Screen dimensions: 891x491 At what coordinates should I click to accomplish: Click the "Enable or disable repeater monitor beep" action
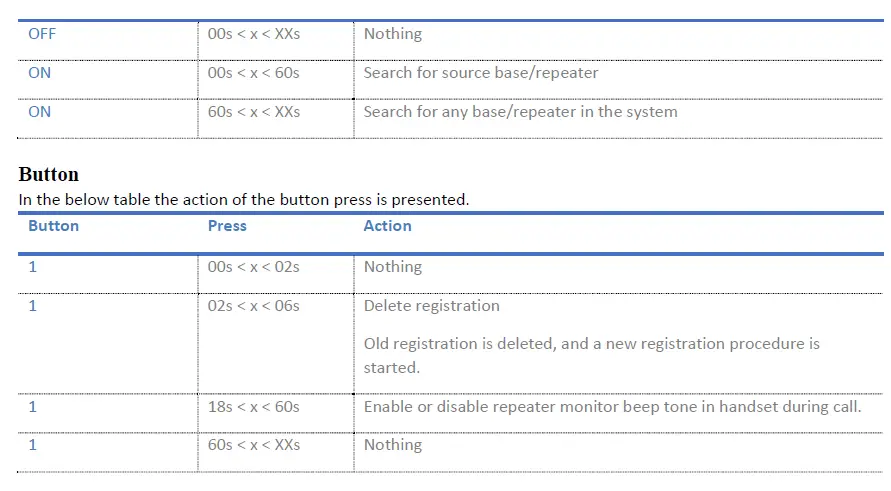[x=612, y=407]
